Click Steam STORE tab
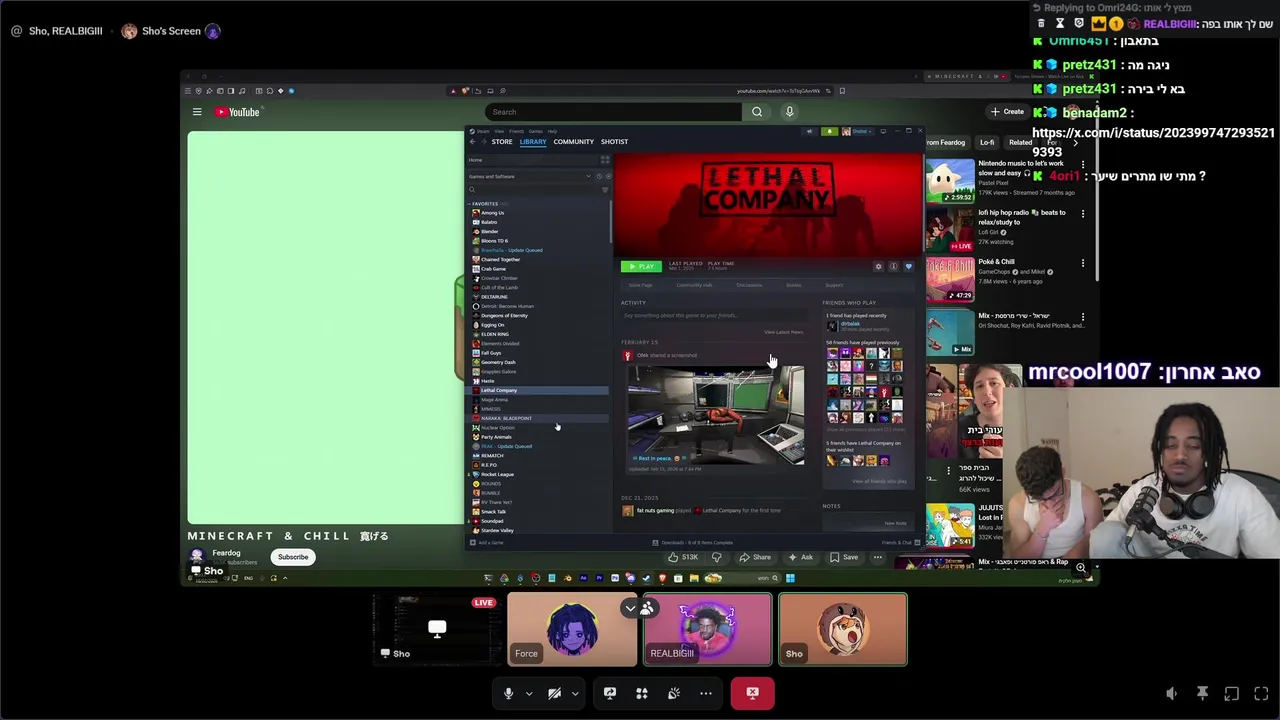Image resolution: width=1280 pixels, height=720 pixels. 502,141
